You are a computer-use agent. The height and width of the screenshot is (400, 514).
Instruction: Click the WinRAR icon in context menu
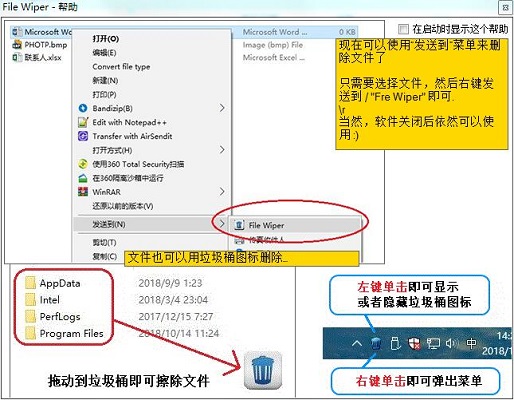click(x=83, y=192)
